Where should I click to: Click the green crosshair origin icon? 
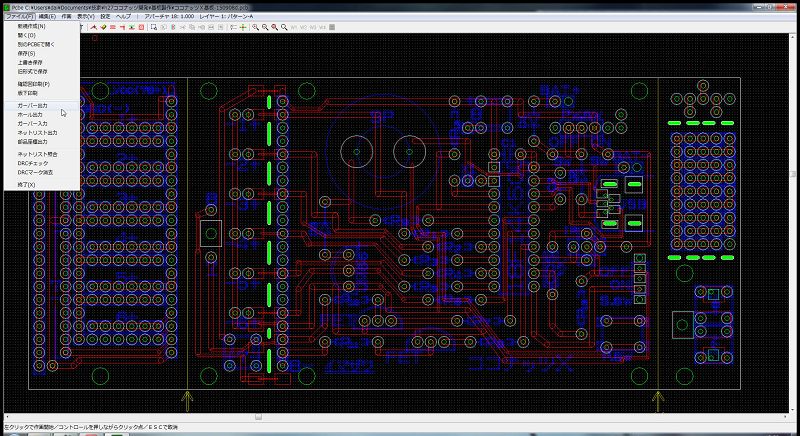[243, 27]
